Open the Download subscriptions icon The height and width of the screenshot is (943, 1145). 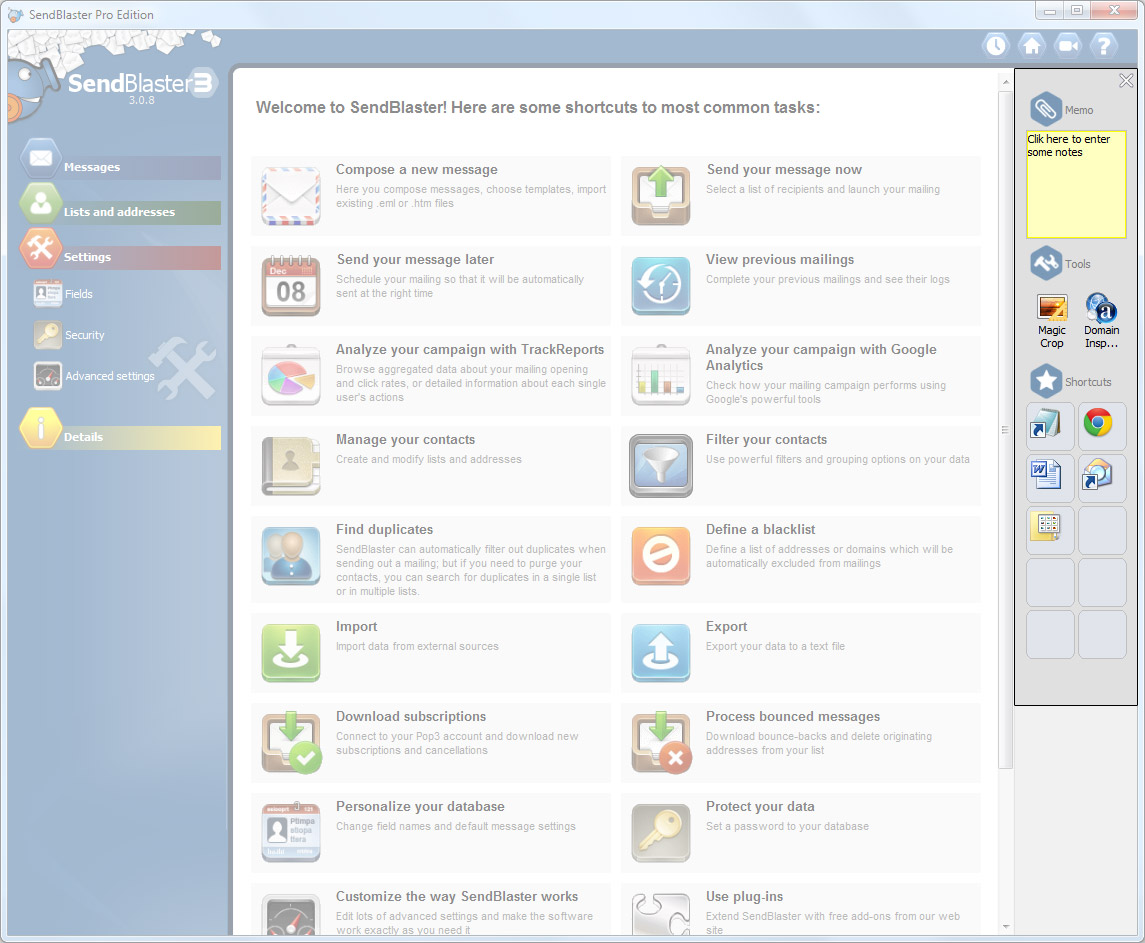pyautogui.click(x=291, y=742)
